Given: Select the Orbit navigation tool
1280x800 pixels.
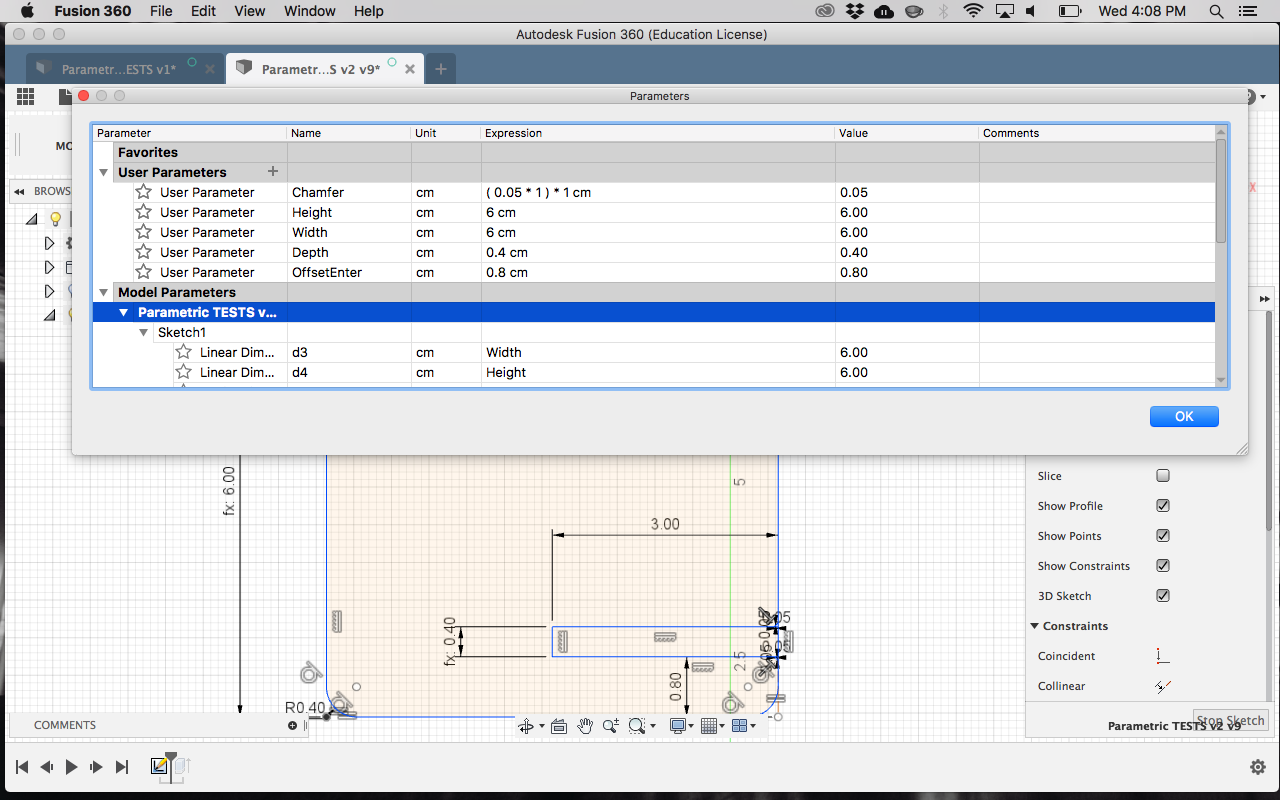Looking at the screenshot, I should click(x=526, y=726).
